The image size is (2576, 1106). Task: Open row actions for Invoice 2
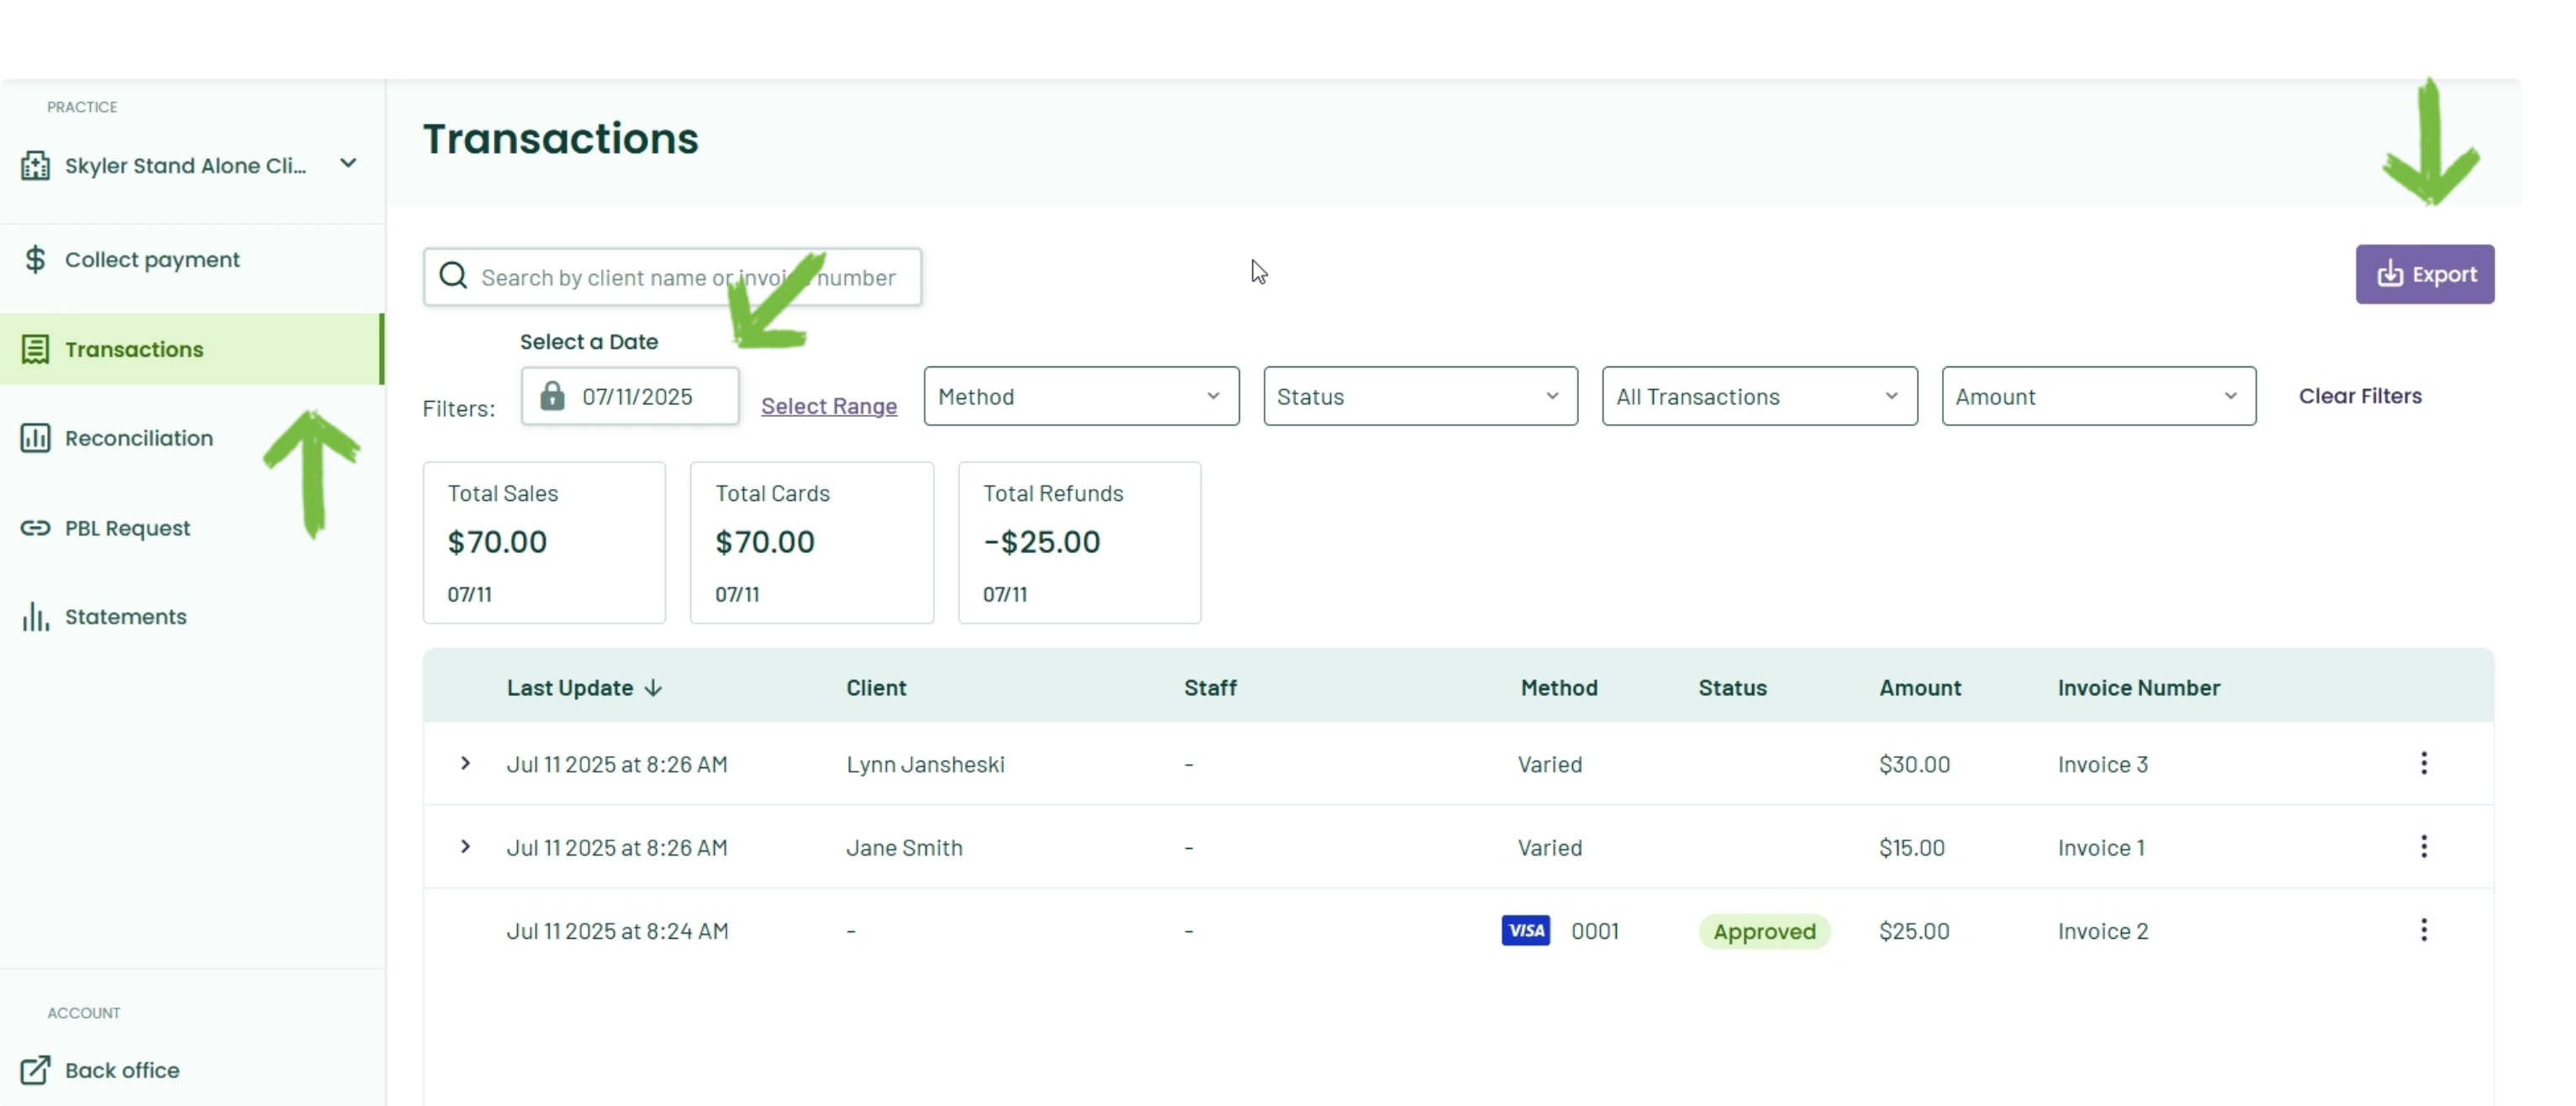[x=2423, y=931]
